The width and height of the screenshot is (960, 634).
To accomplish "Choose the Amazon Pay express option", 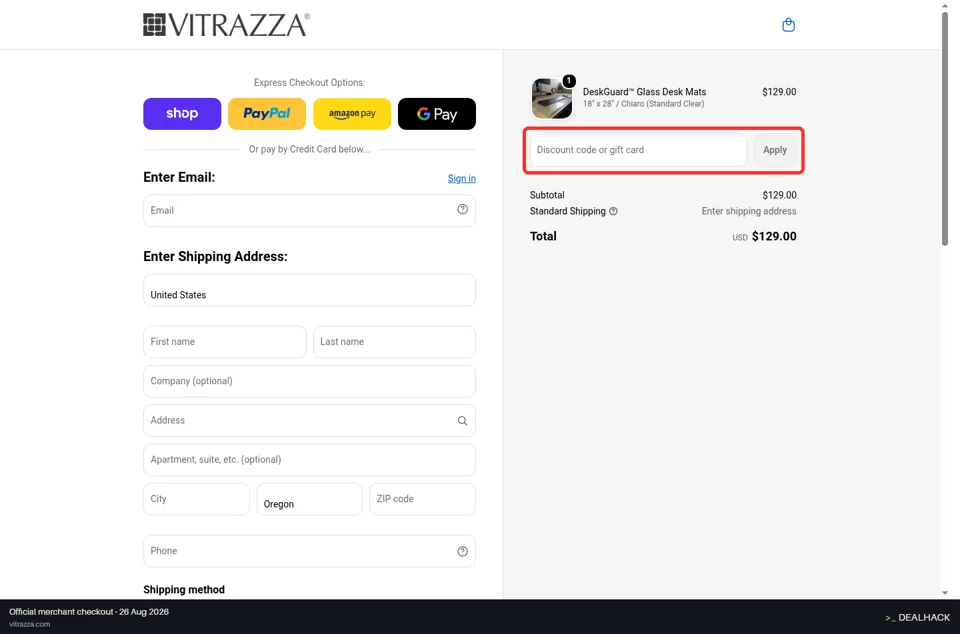I will click(352, 114).
